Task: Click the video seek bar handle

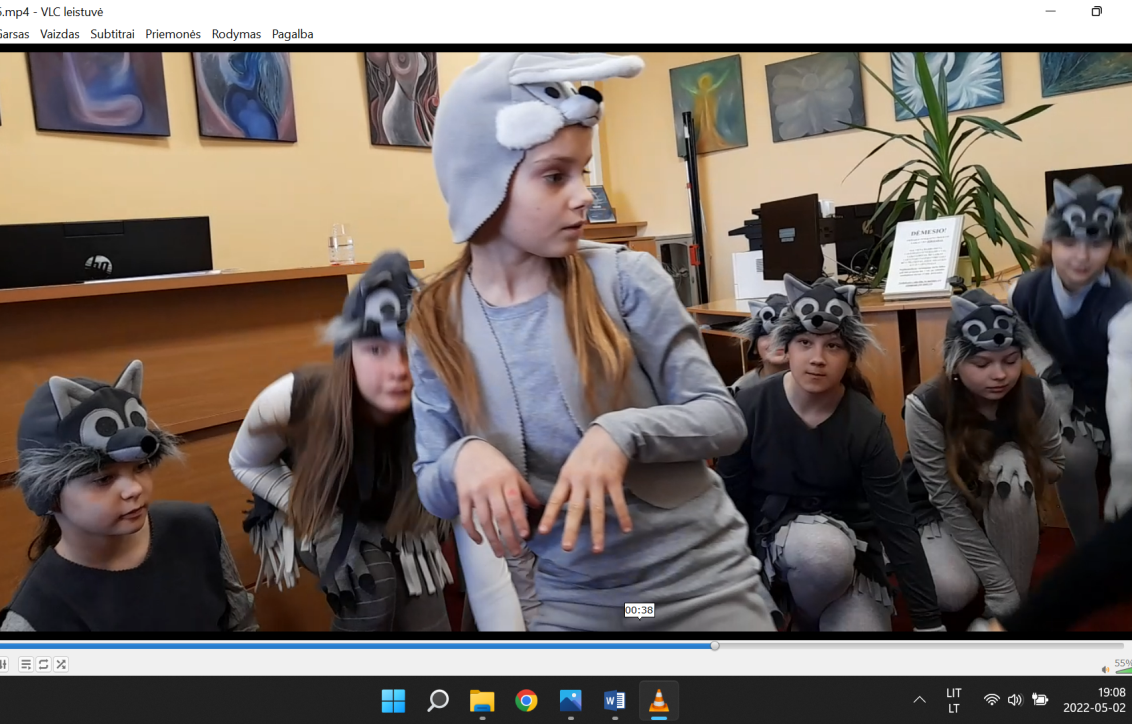Action: coord(715,646)
